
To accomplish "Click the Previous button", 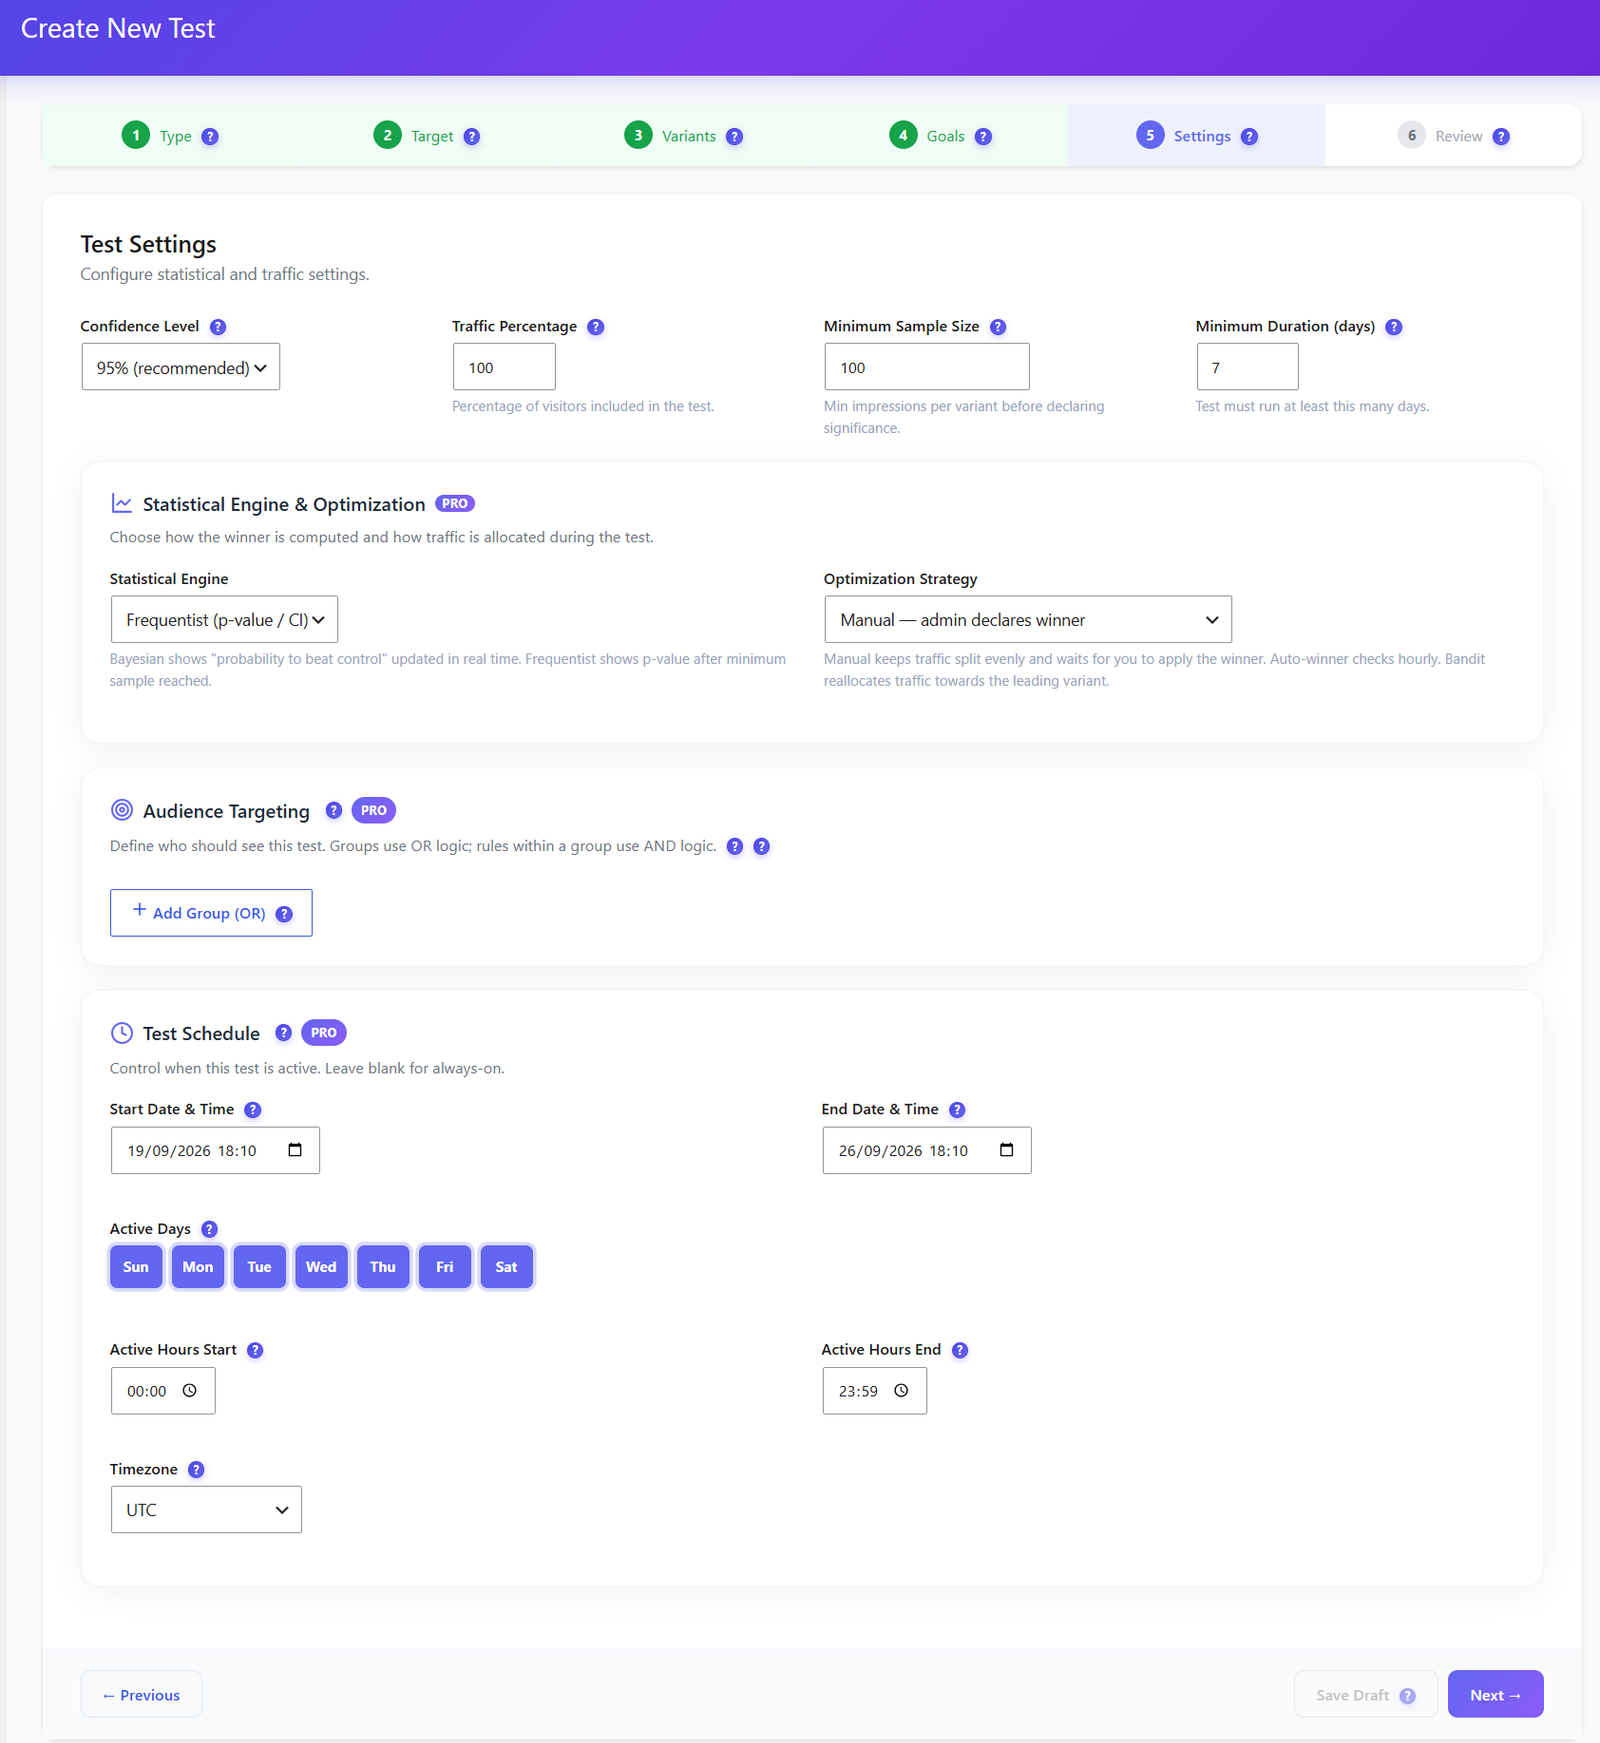I will pos(141,1694).
